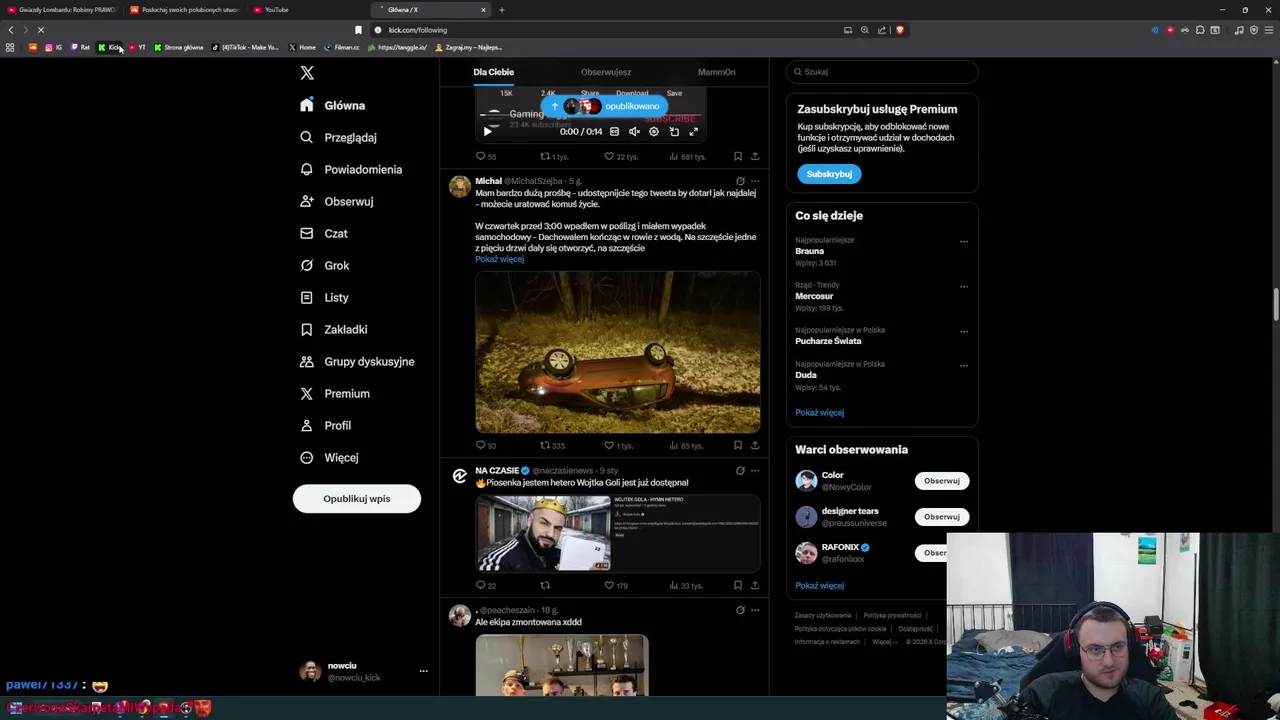
Task: Open options for Mercosur trend
Action: point(964,286)
